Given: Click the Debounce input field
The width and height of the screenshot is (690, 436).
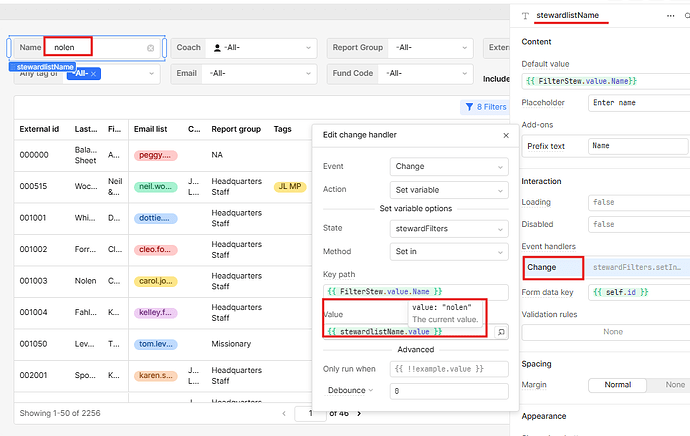Looking at the screenshot, I should pyautogui.click(x=448, y=390).
